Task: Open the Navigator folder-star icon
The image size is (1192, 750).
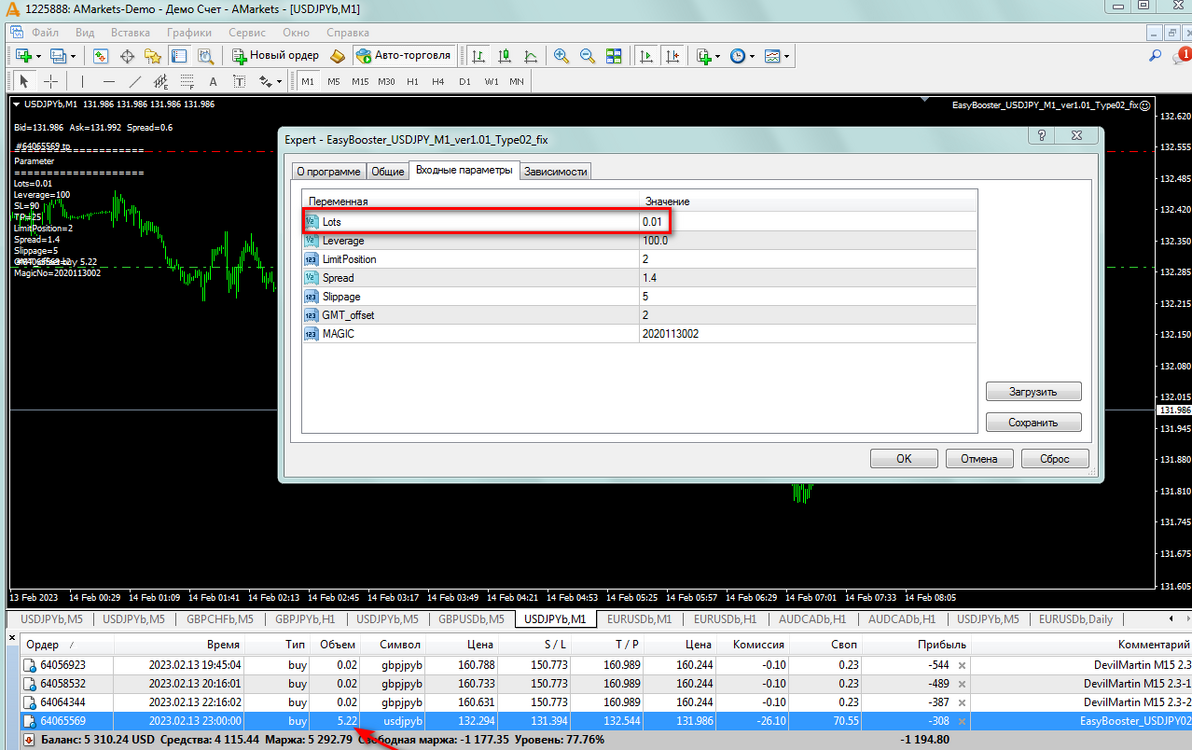Action: click(x=153, y=55)
